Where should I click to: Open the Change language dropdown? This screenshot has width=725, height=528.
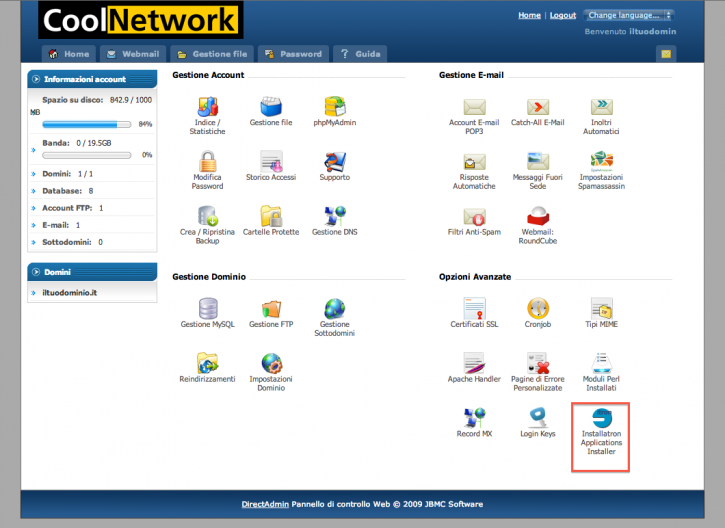pos(629,15)
